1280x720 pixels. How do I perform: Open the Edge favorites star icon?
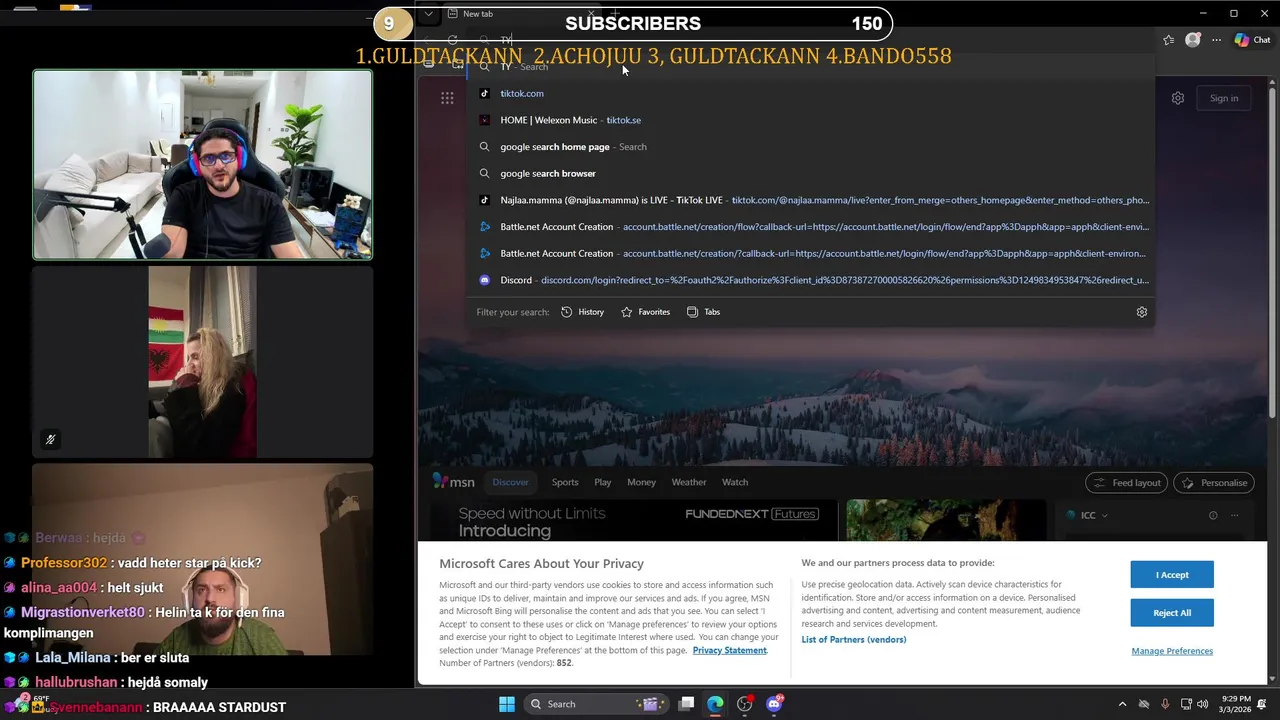point(1168,40)
